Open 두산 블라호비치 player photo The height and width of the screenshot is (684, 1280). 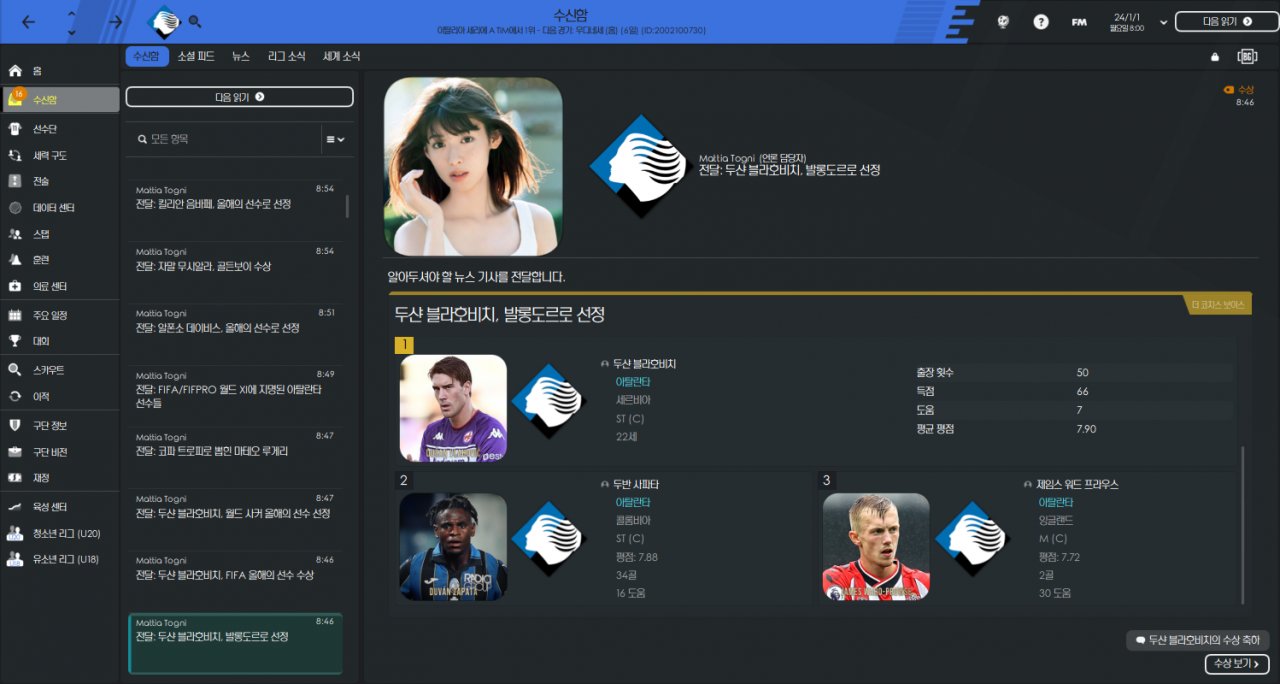pyautogui.click(x=453, y=408)
